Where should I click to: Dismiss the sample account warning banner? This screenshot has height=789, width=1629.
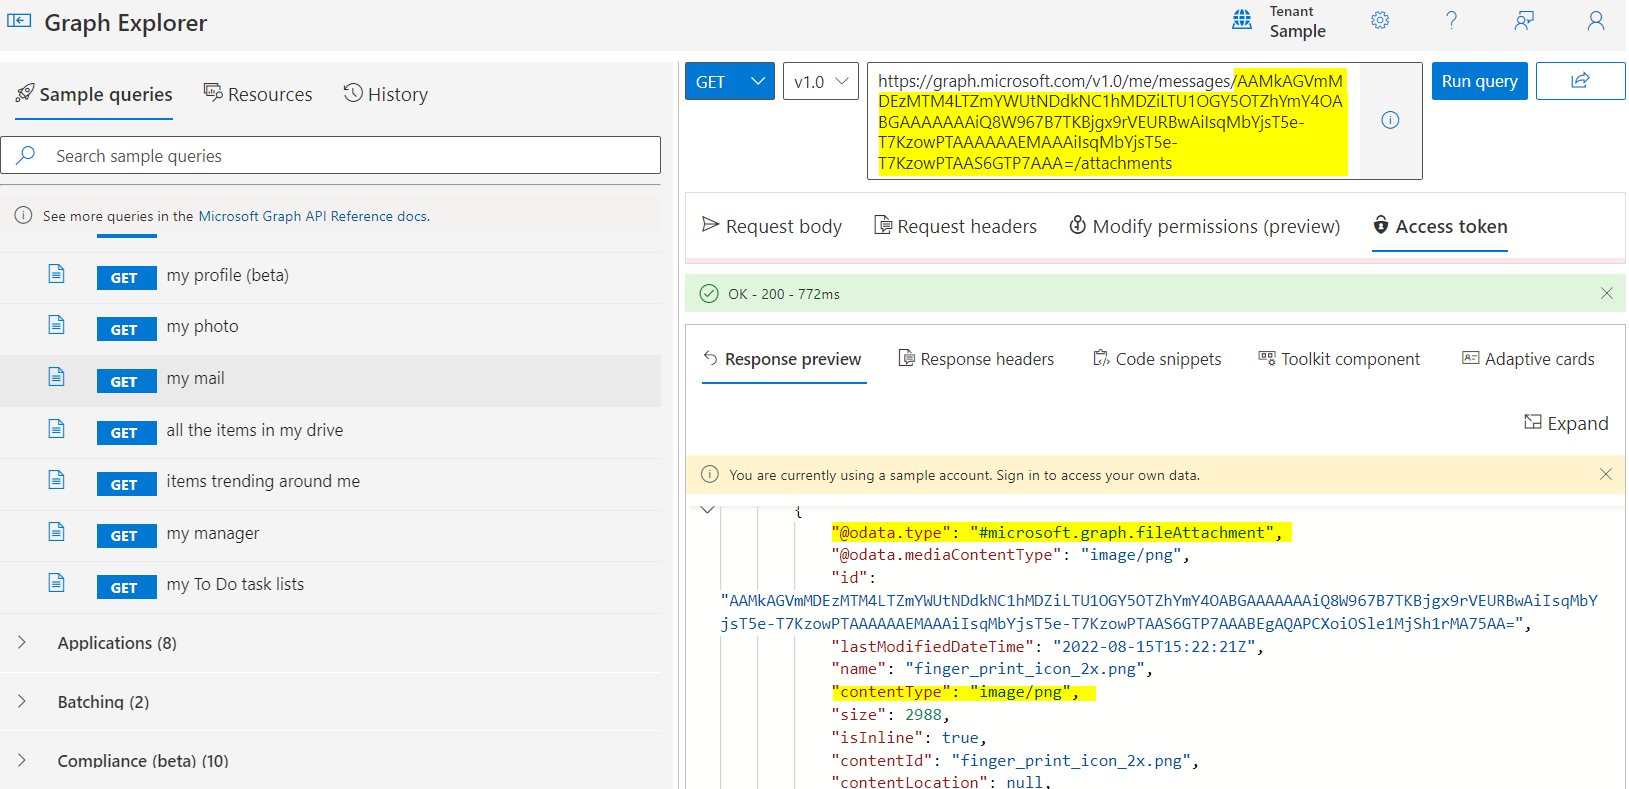pos(1606,474)
